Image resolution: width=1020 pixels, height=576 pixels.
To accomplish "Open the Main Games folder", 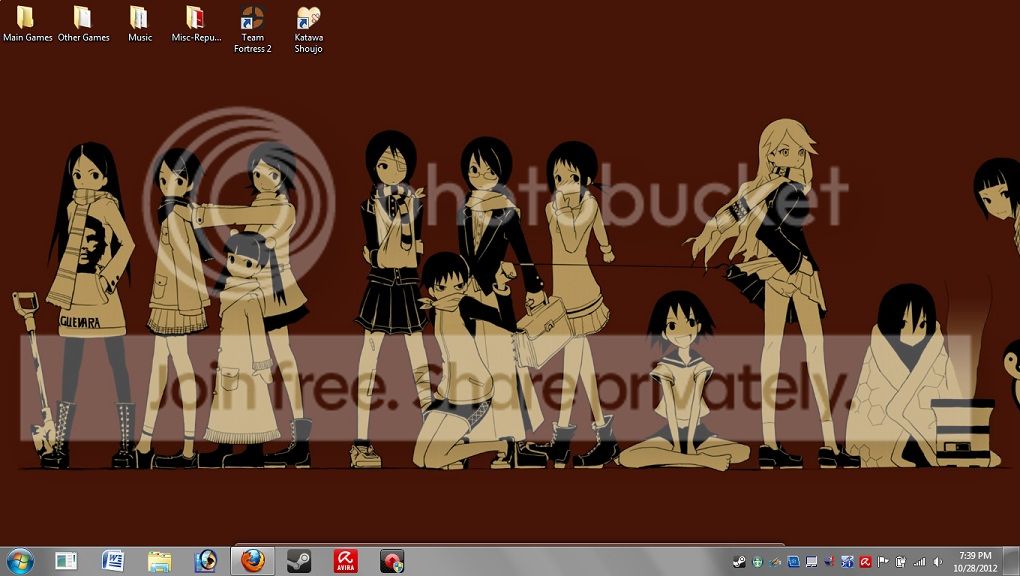I will 27,25.
